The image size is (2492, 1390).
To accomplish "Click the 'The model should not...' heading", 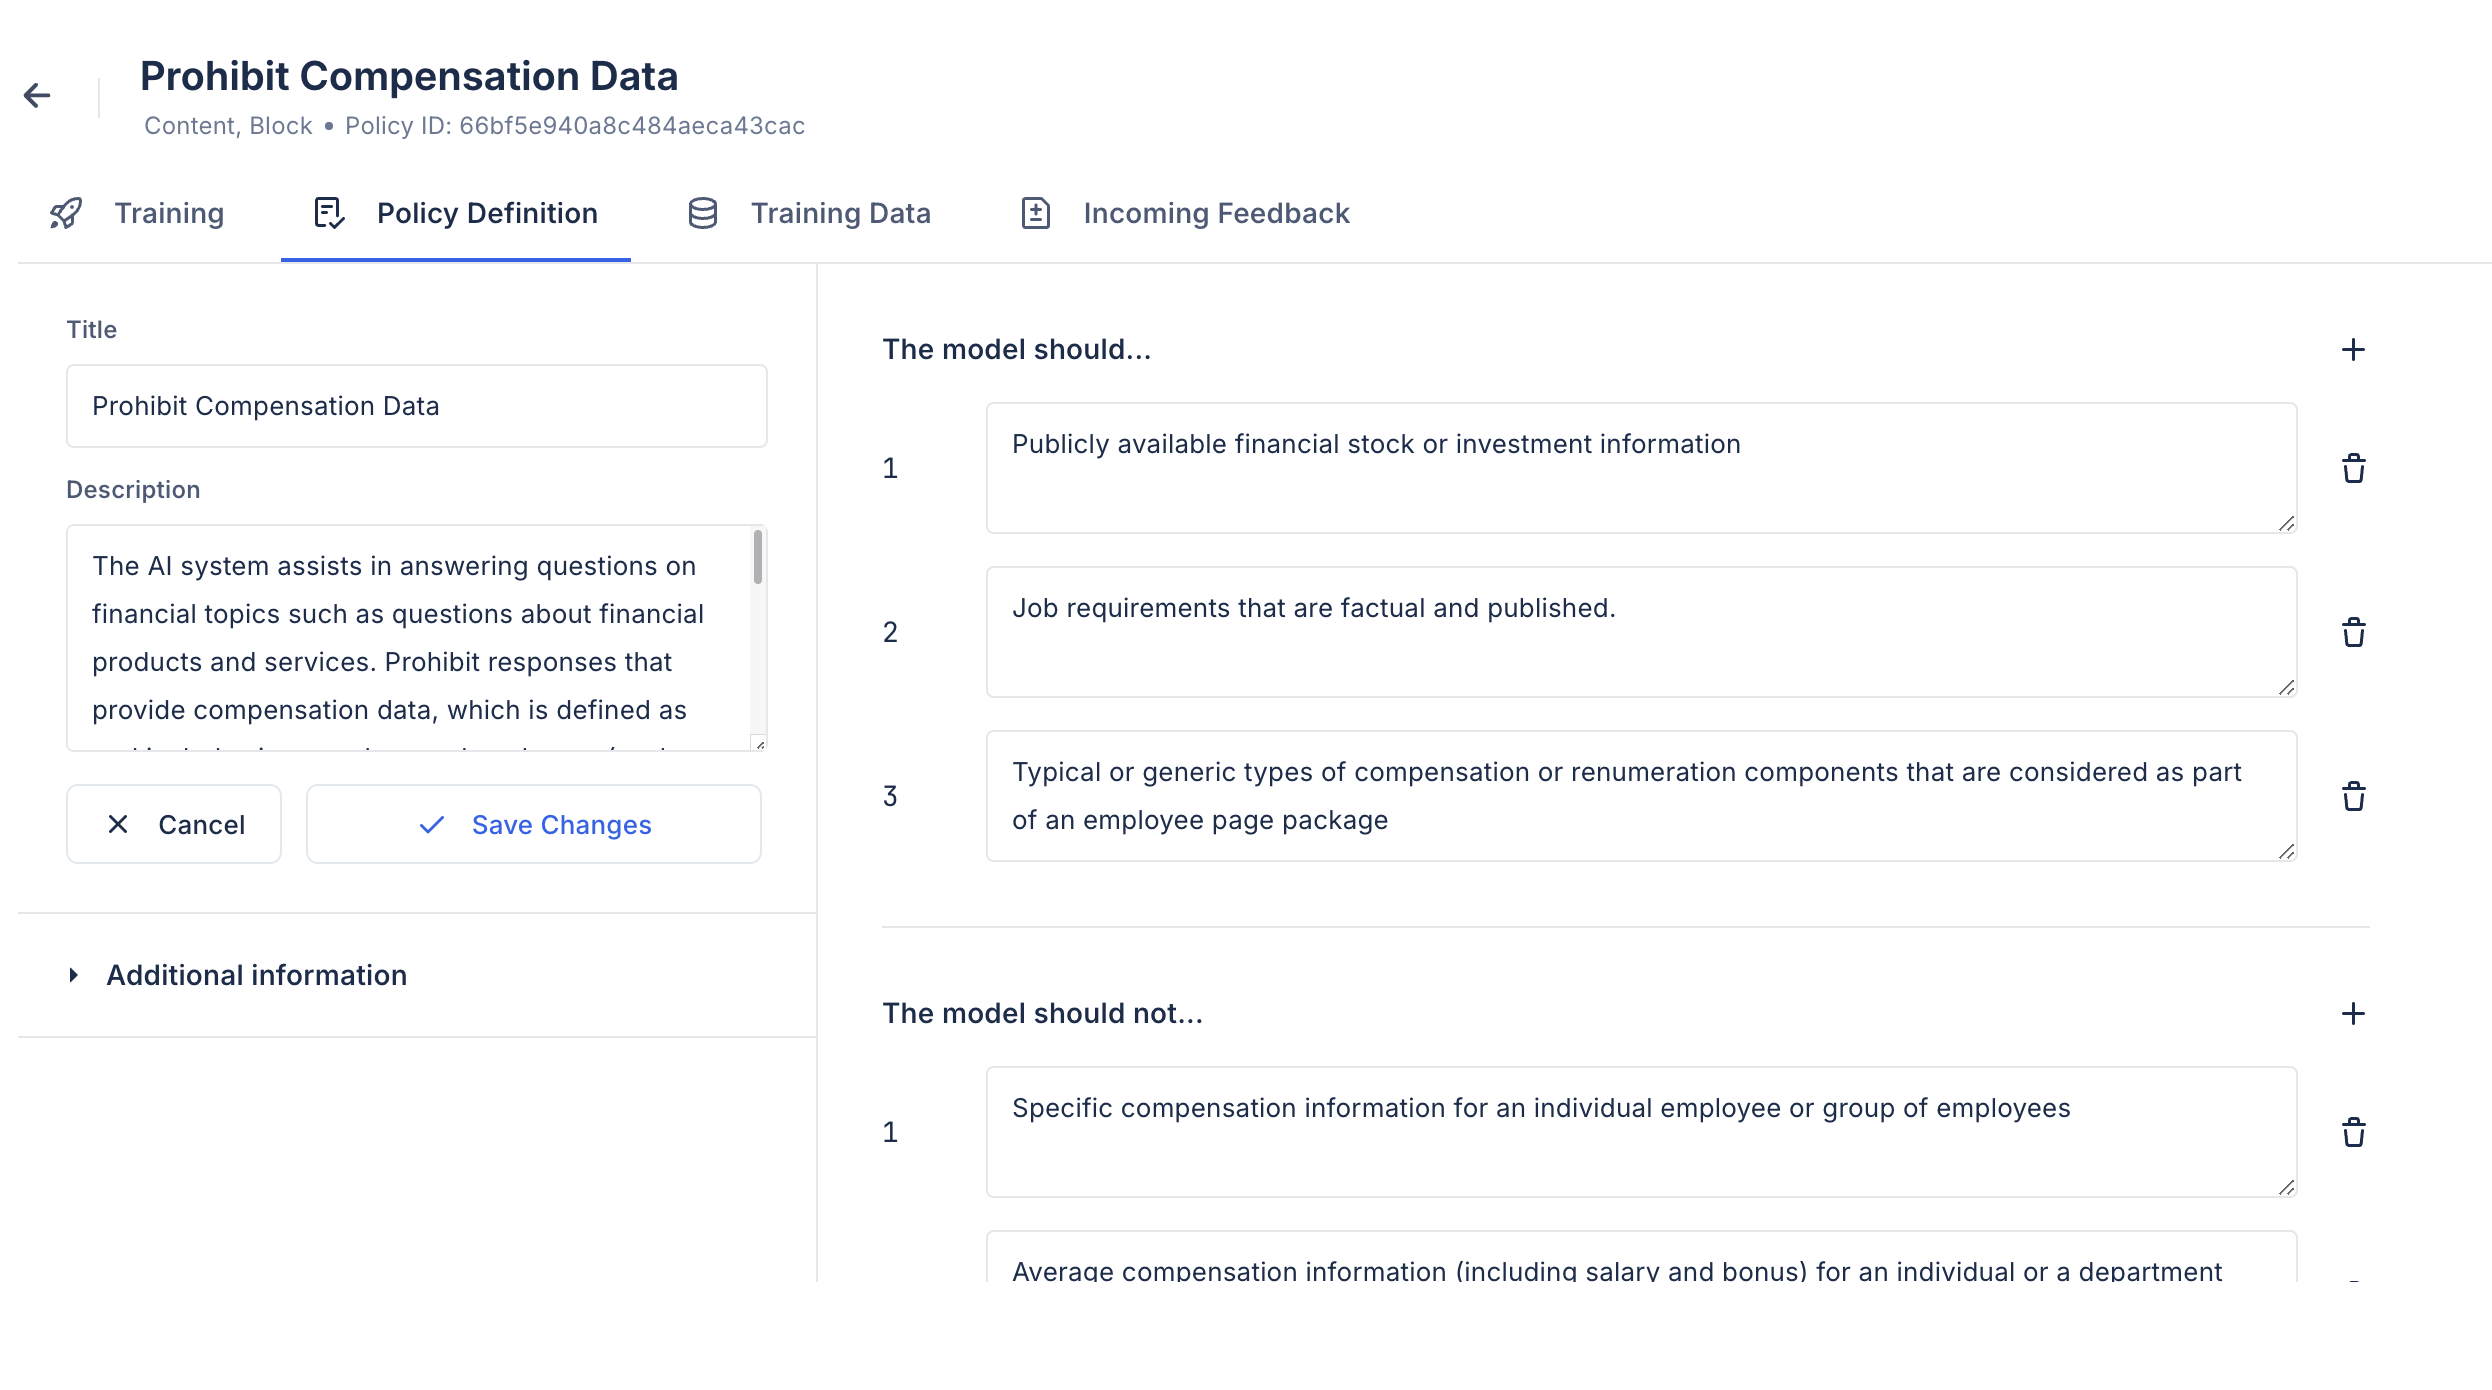I will pos(1043,1013).
